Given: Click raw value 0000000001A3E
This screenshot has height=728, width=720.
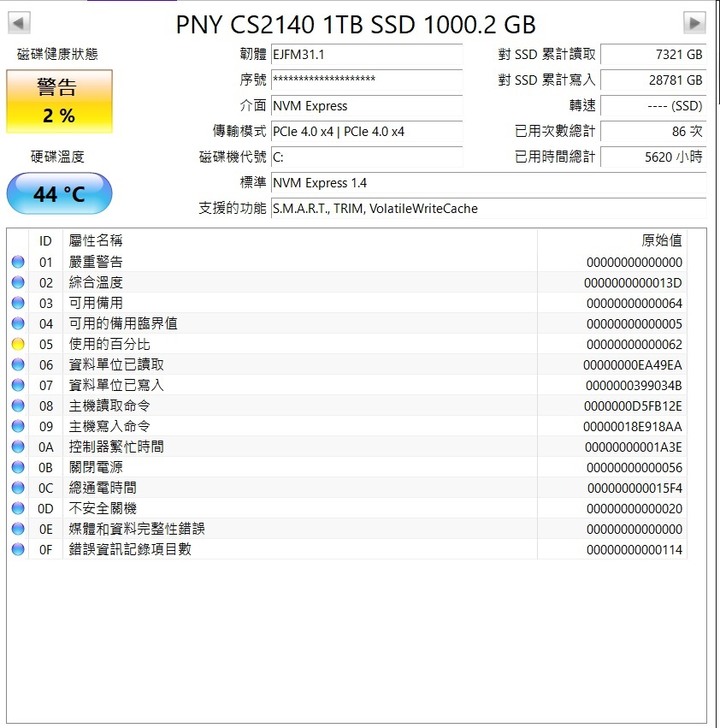Looking at the screenshot, I should point(633,447).
